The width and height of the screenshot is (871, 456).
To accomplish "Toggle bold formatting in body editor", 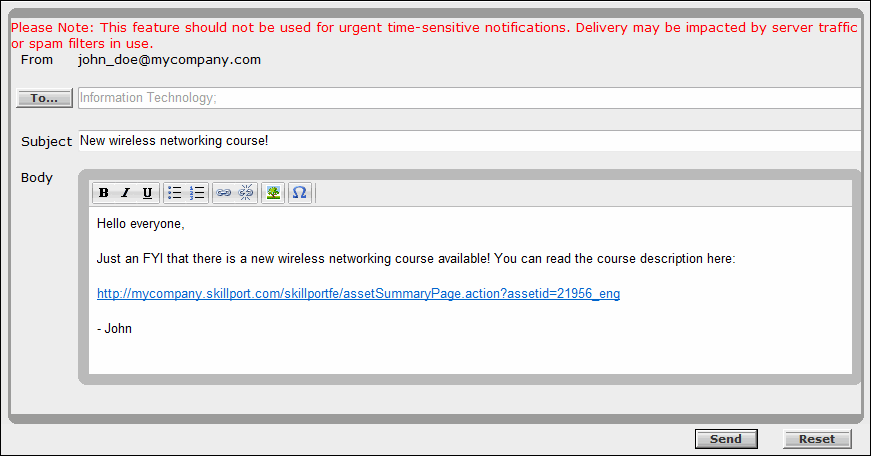I will pyautogui.click(x=104, y=193).
